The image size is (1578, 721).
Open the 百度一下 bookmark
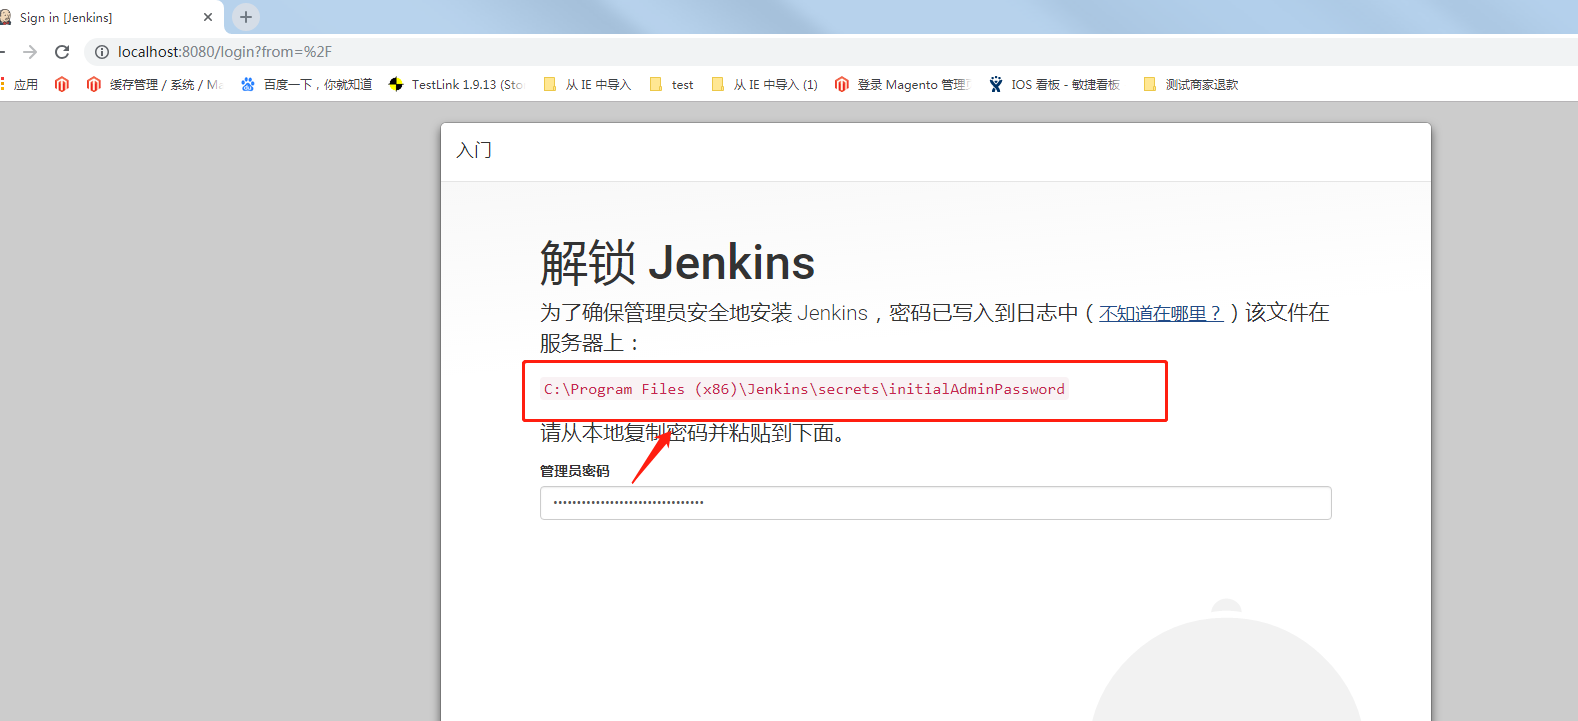tap(306, 85)
